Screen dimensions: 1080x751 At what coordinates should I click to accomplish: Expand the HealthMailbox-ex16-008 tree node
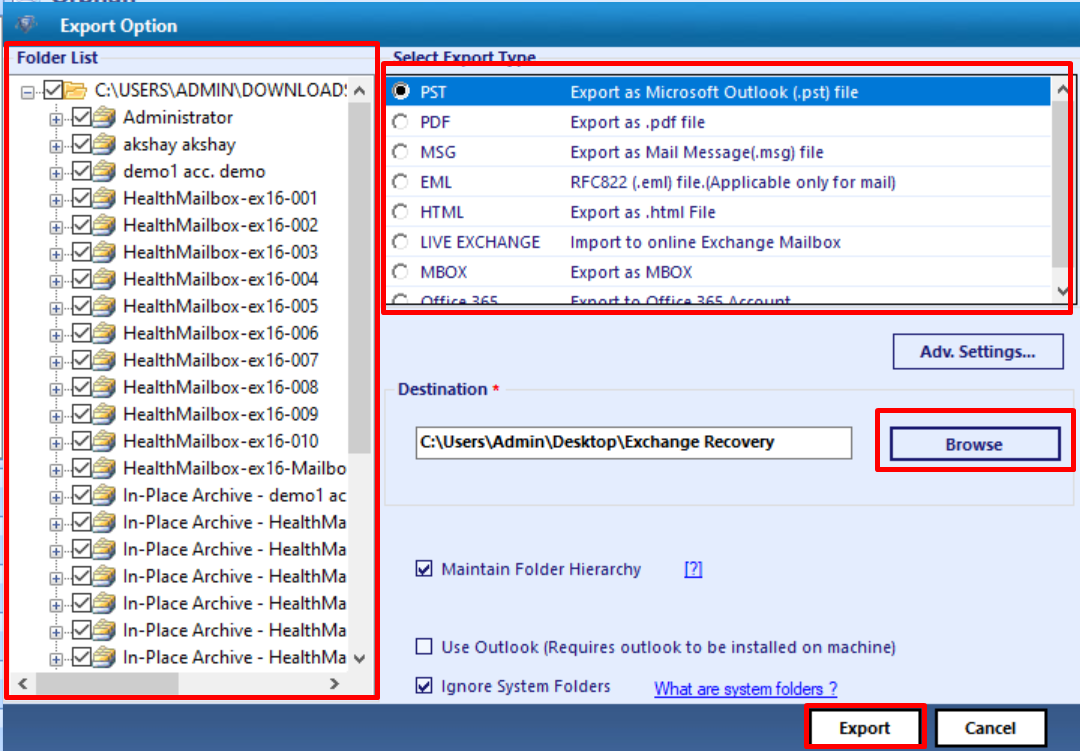pos(56,389)
